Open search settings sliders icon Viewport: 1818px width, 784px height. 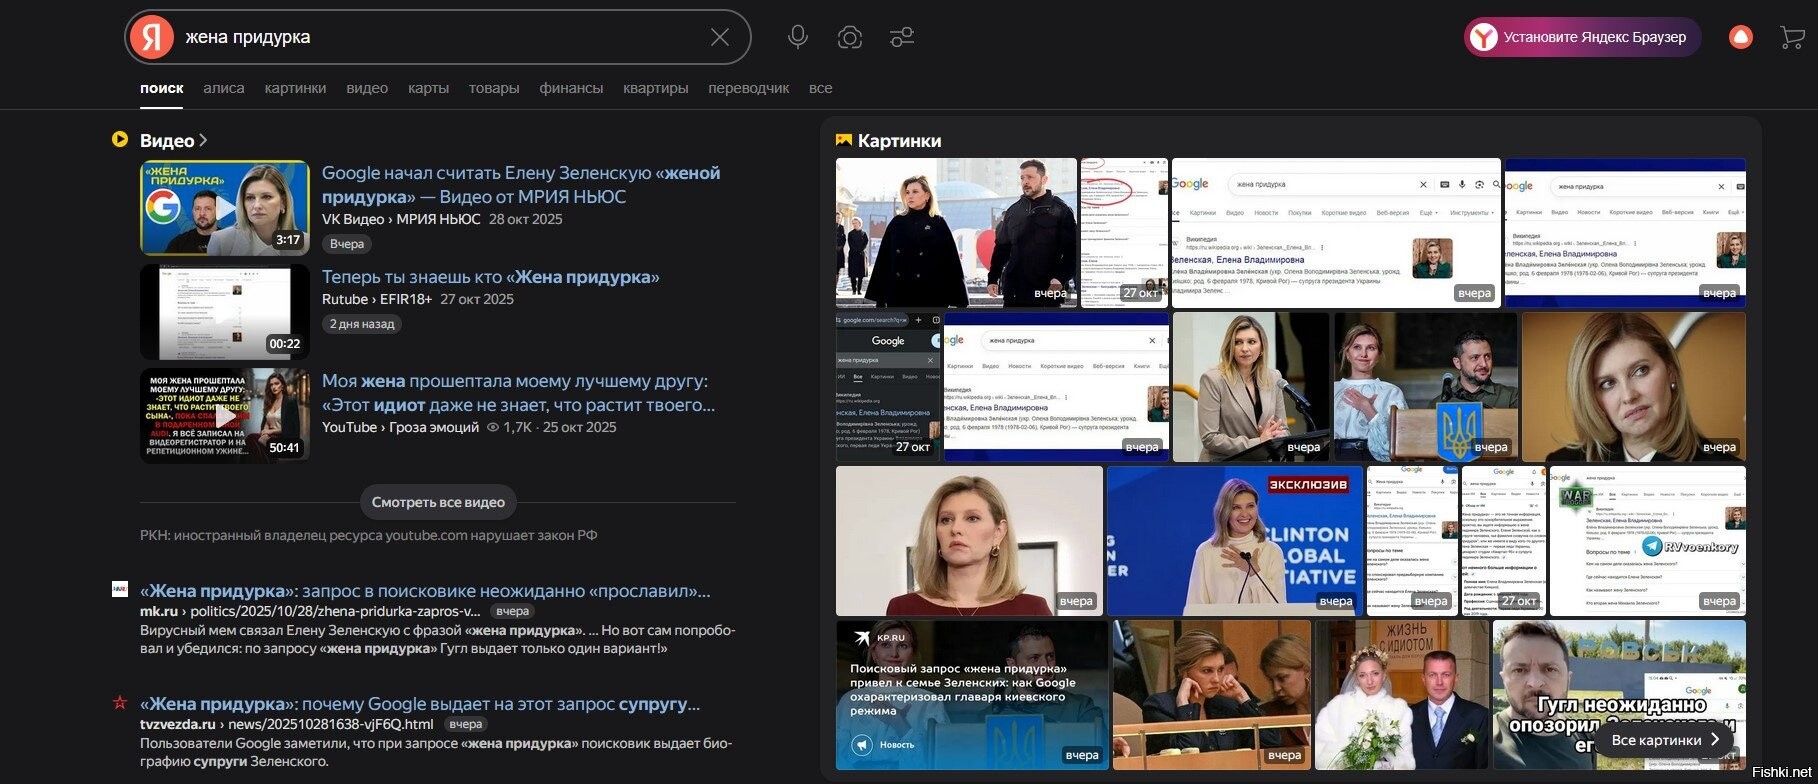[x=901, y=37]
